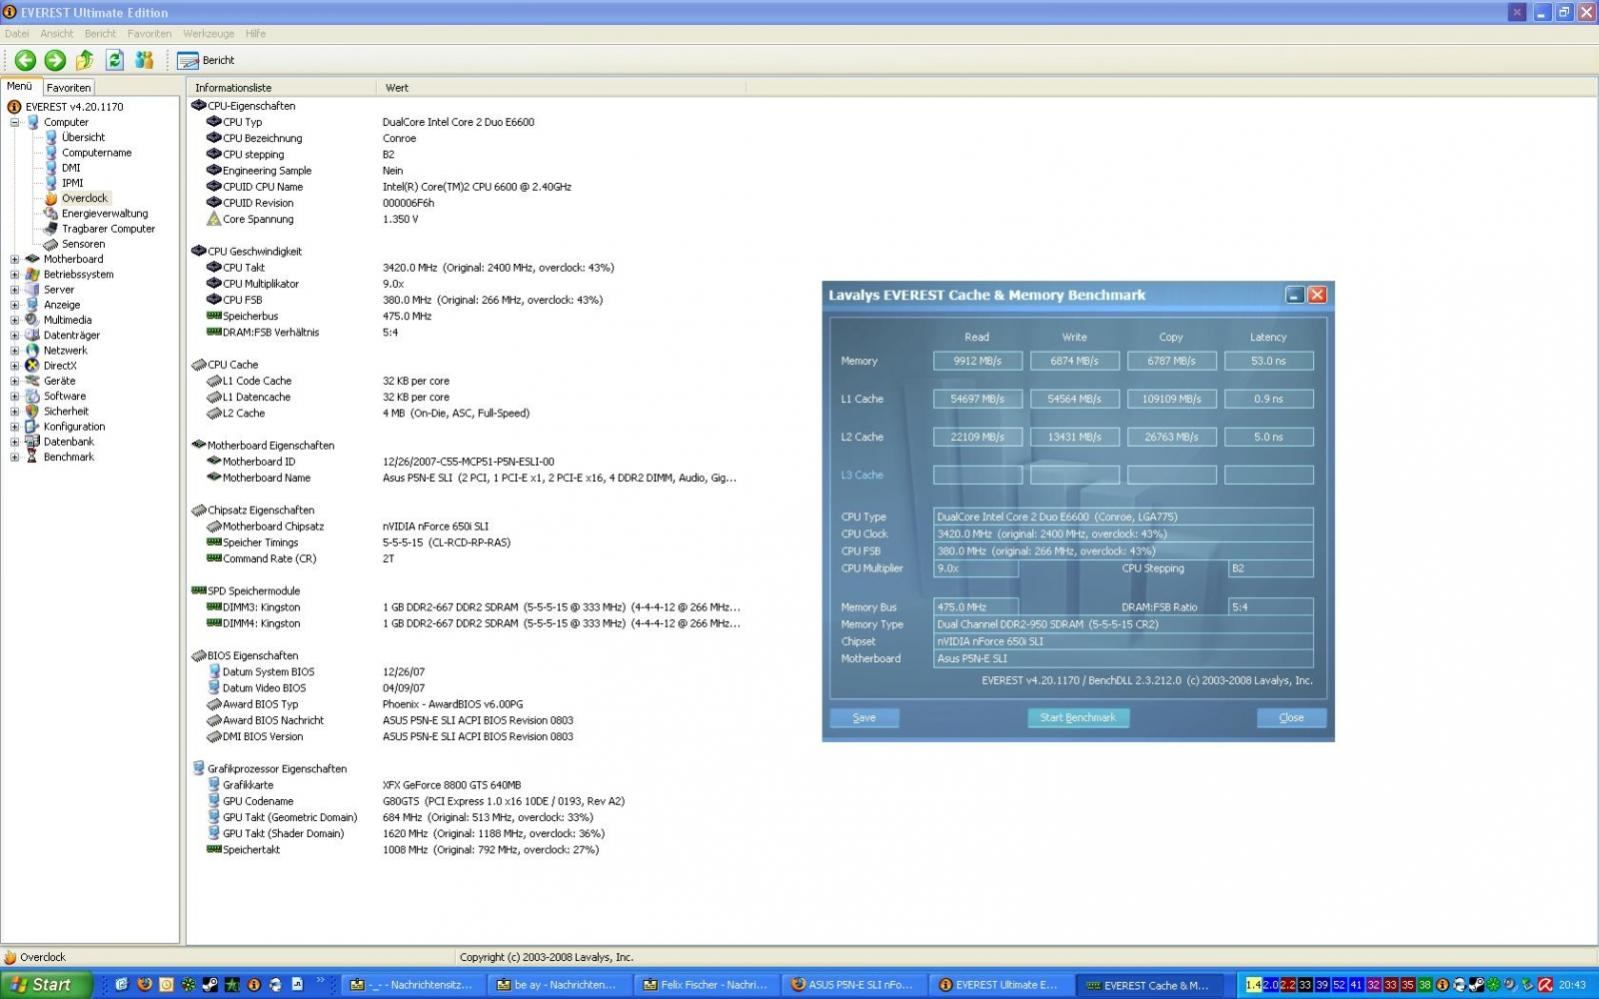Click the Memory Latency 53.0 ns field
This screenshot has width=1599, height=999.
tap(1268, 361)
